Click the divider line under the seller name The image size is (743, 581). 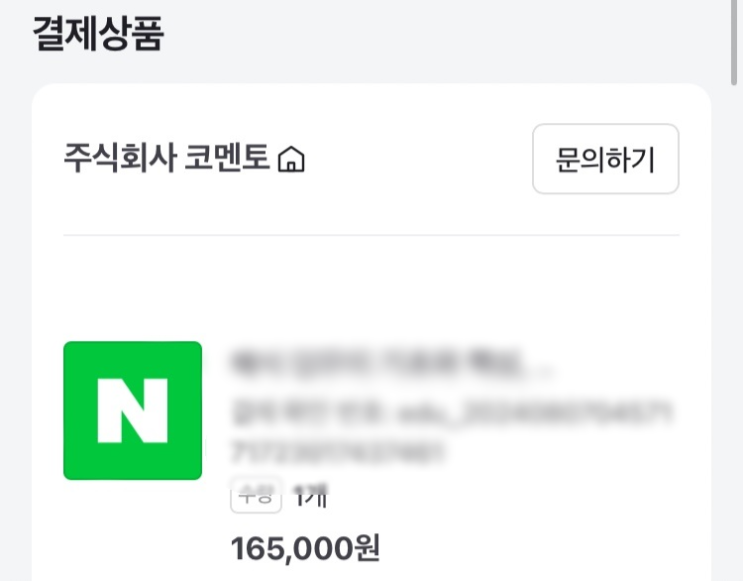371,236
